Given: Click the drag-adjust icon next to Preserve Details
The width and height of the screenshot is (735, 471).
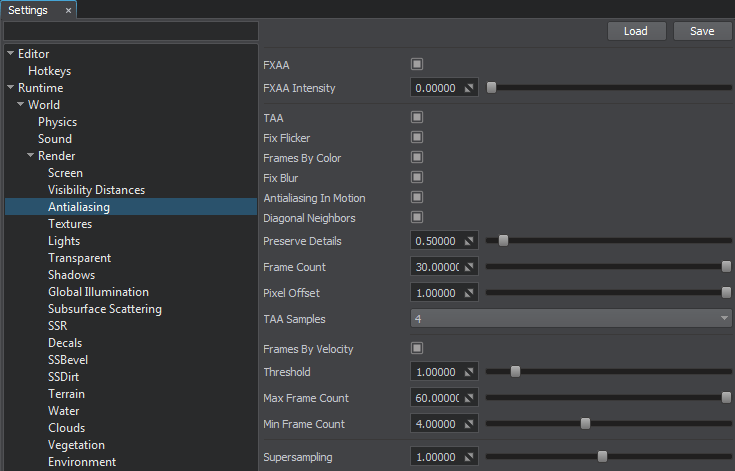Looking at the screenshot, I should 470,241.
